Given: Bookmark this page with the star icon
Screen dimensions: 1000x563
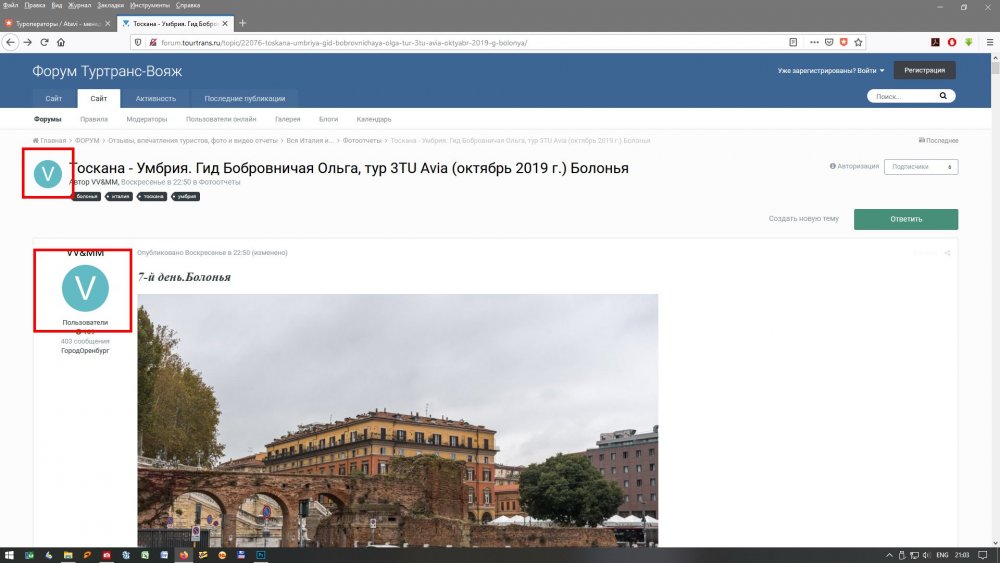Looking at the screenshot, I should [858, 42].
